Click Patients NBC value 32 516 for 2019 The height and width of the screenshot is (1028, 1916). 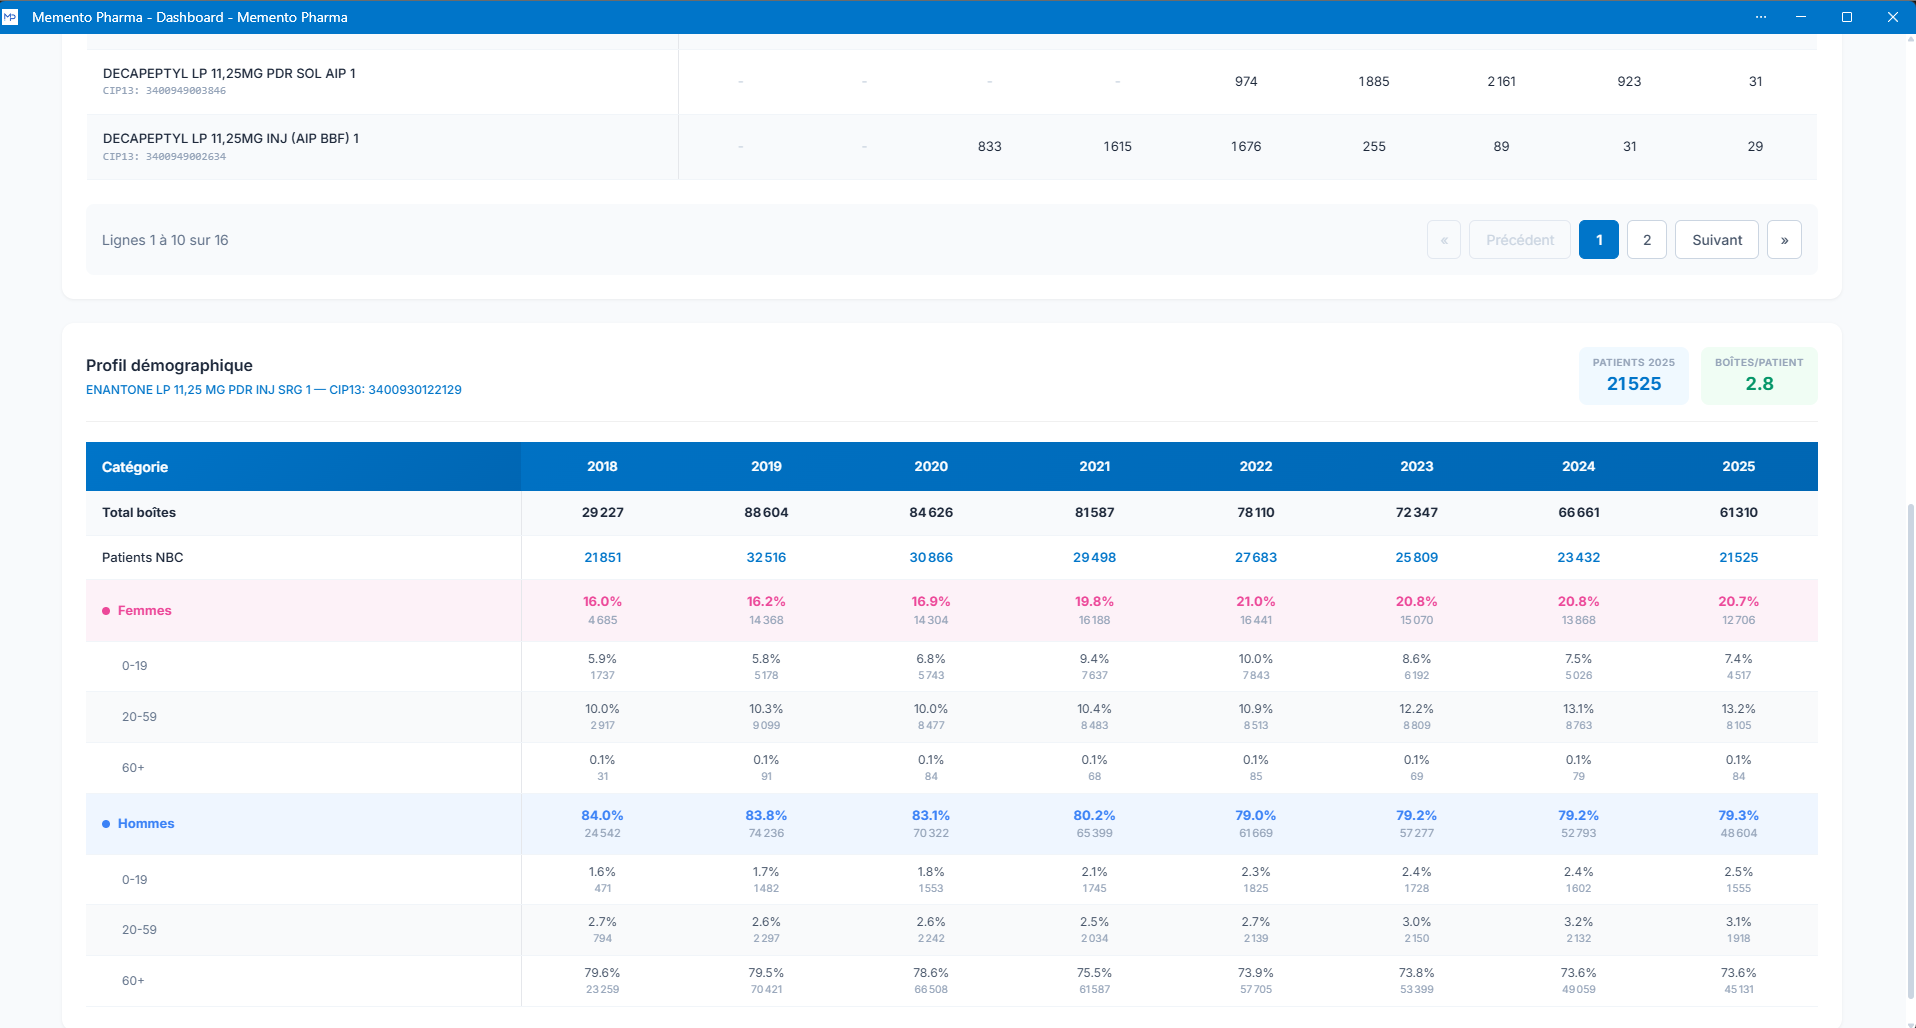coord(766,558)
